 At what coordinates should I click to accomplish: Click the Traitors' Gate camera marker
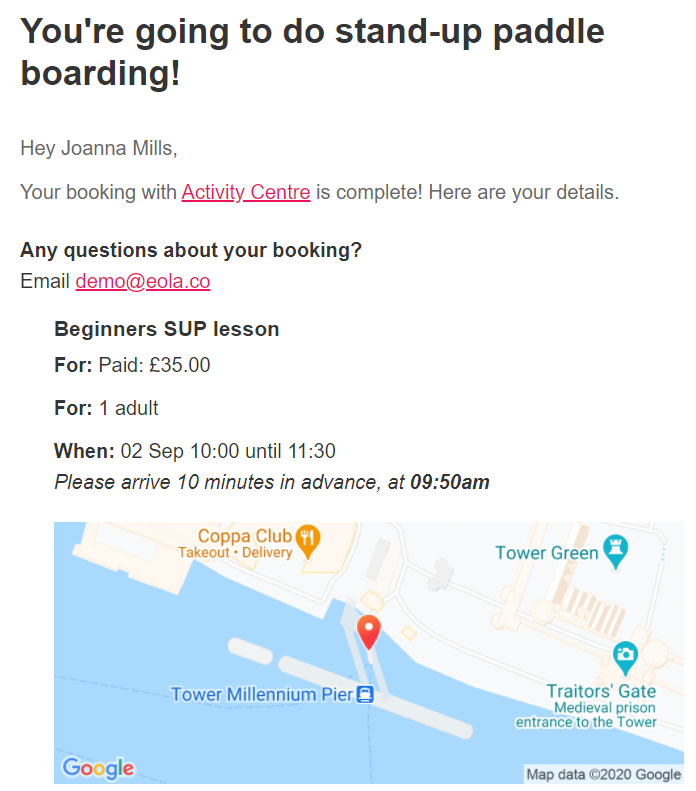(x=625, y=658)
